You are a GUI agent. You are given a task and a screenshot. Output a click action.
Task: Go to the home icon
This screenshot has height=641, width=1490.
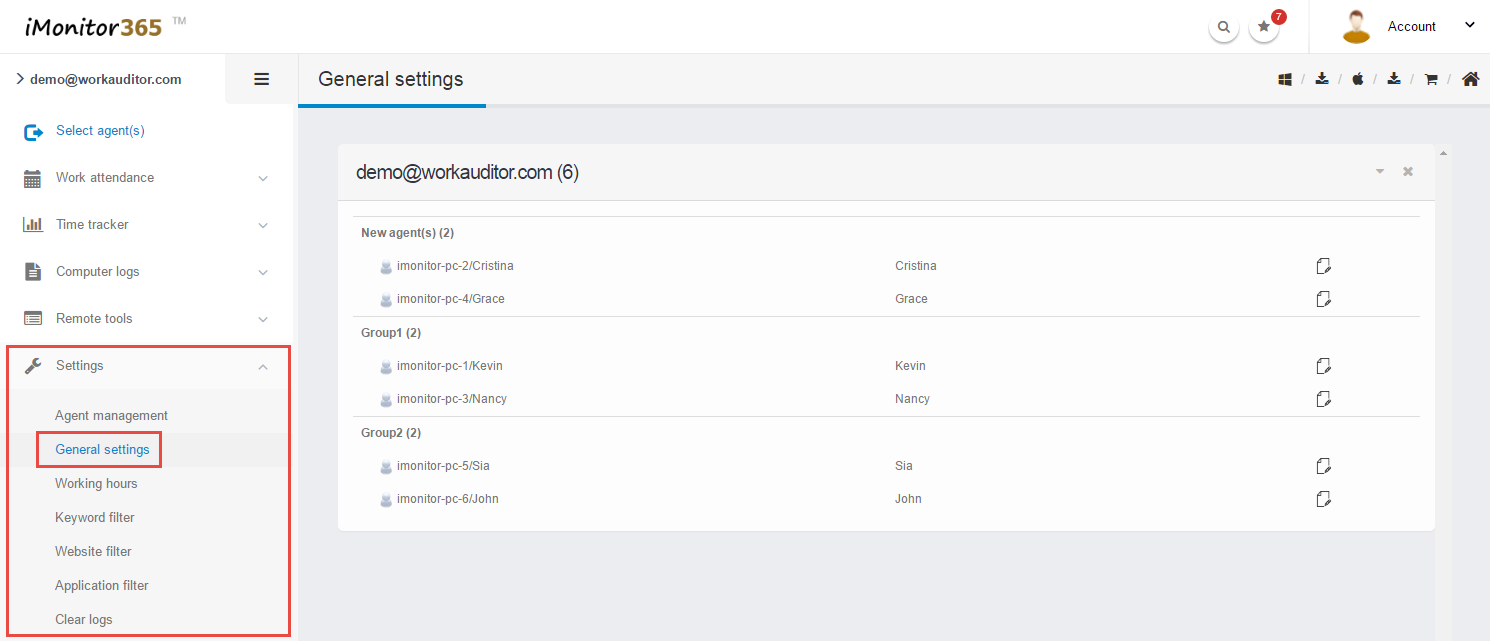1470,79
